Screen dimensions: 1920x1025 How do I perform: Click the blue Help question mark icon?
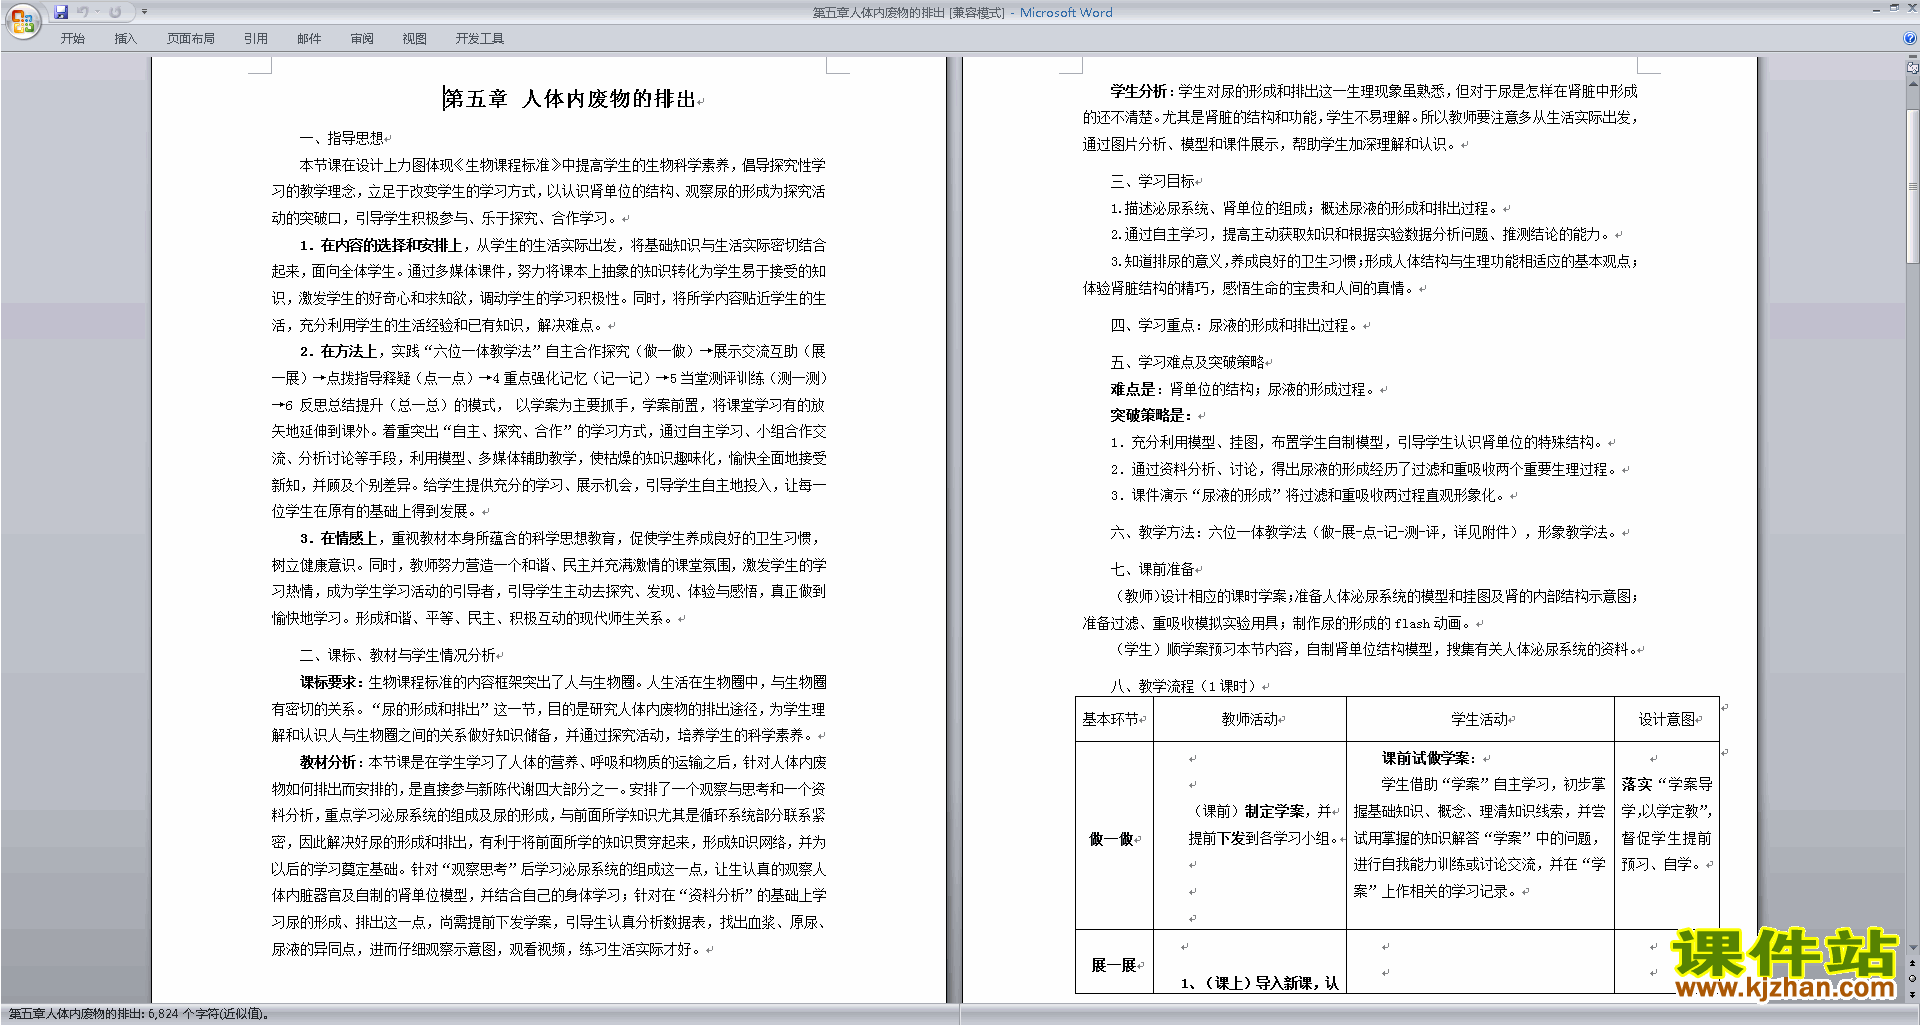(x=1910, y=39)
